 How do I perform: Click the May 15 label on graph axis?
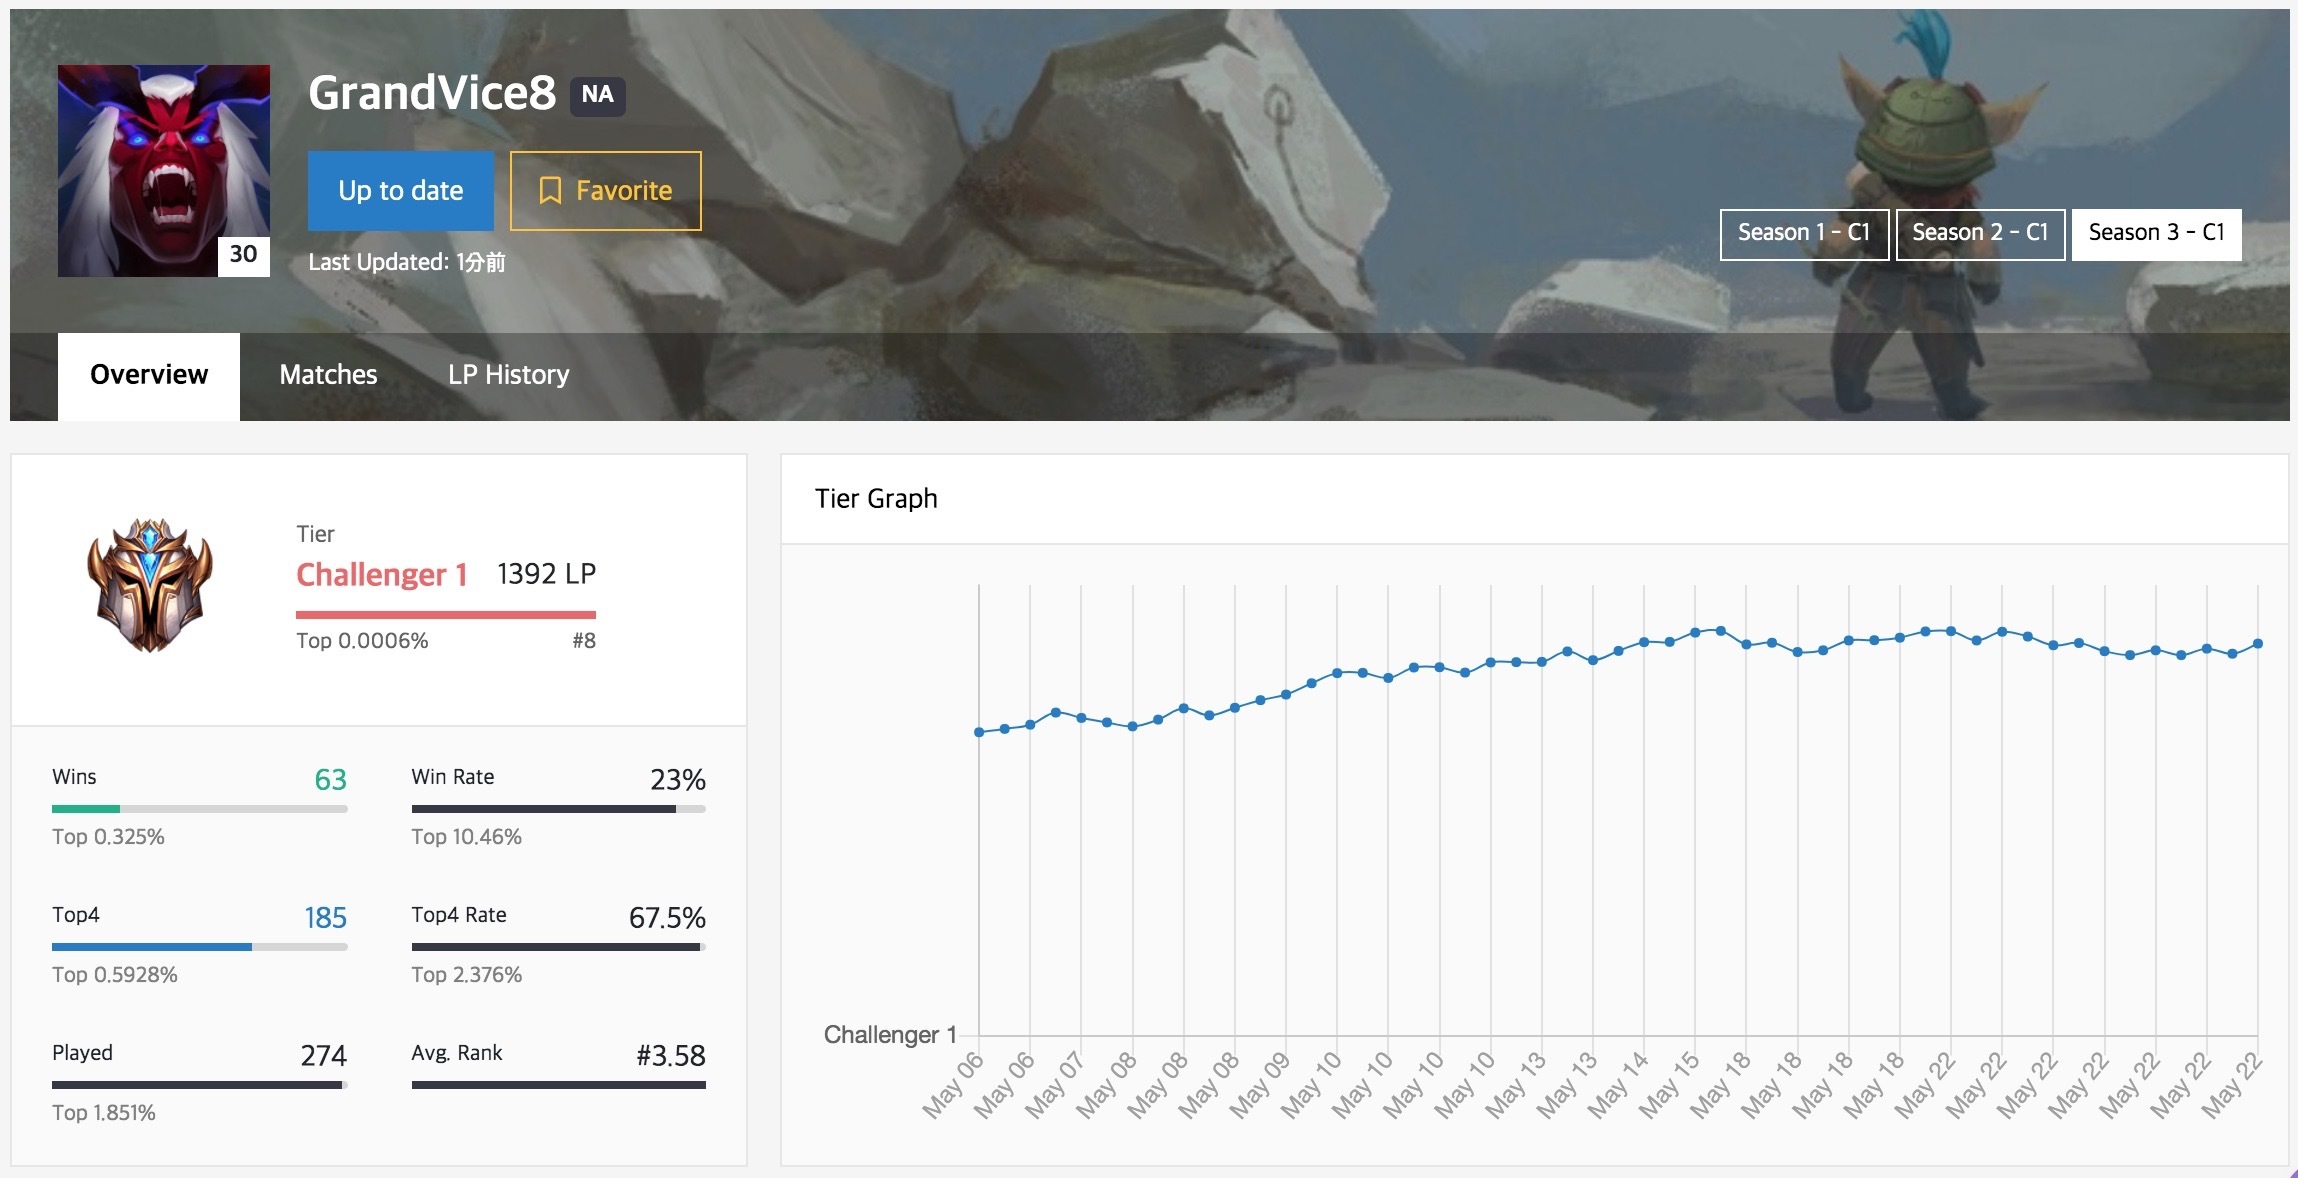click(x=1669, y=1085)
